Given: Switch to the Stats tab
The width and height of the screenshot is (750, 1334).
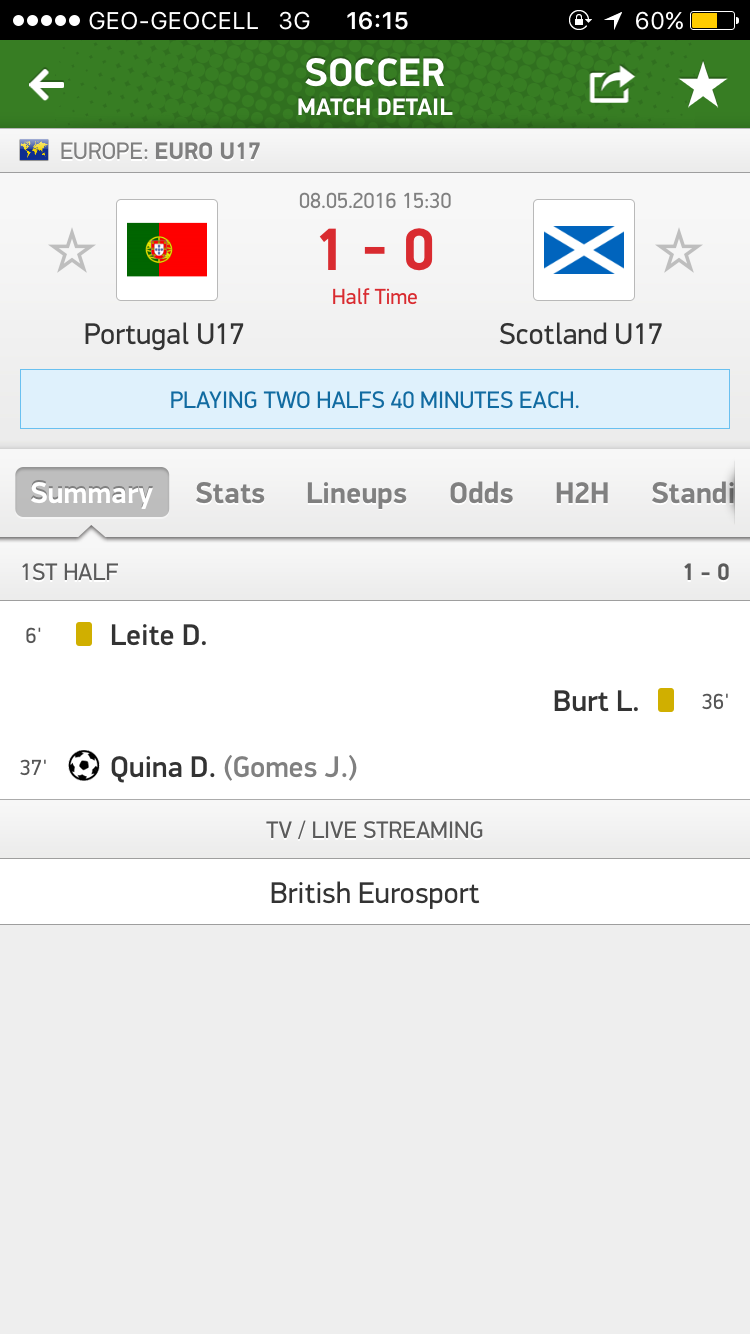Looking at the screenshot, I should point(230,493).
